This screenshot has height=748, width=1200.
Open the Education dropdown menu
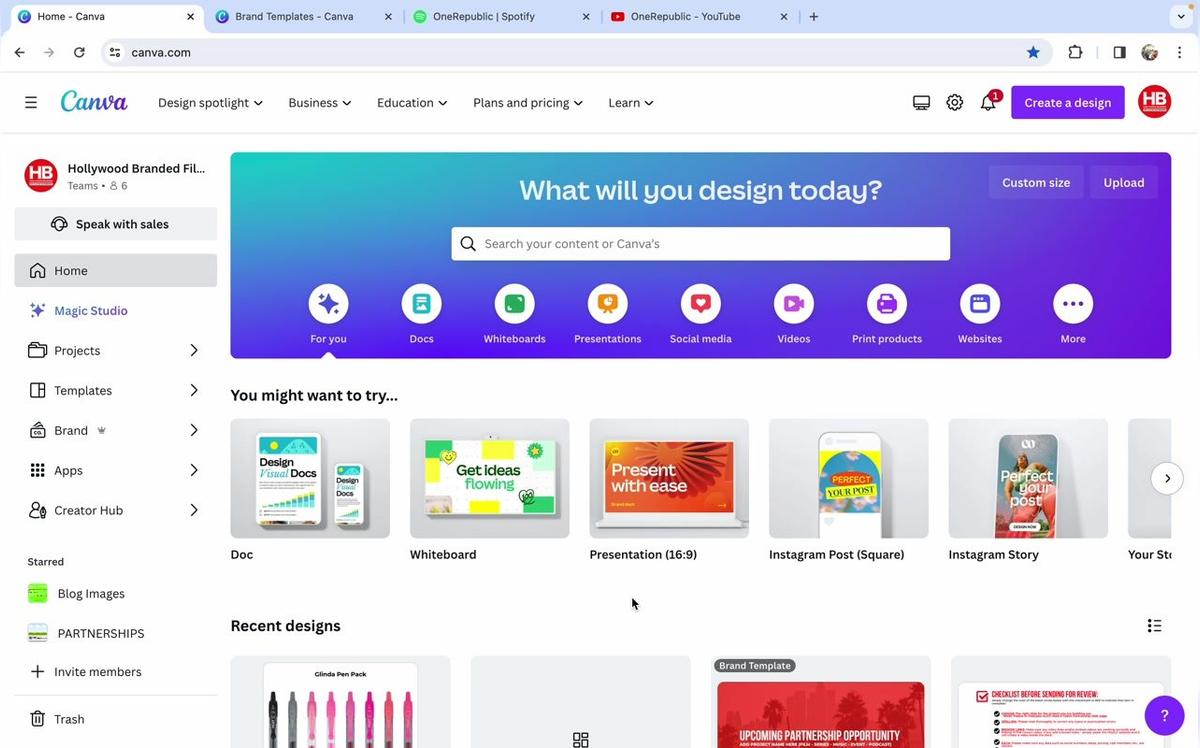click(x=412, y=102)
